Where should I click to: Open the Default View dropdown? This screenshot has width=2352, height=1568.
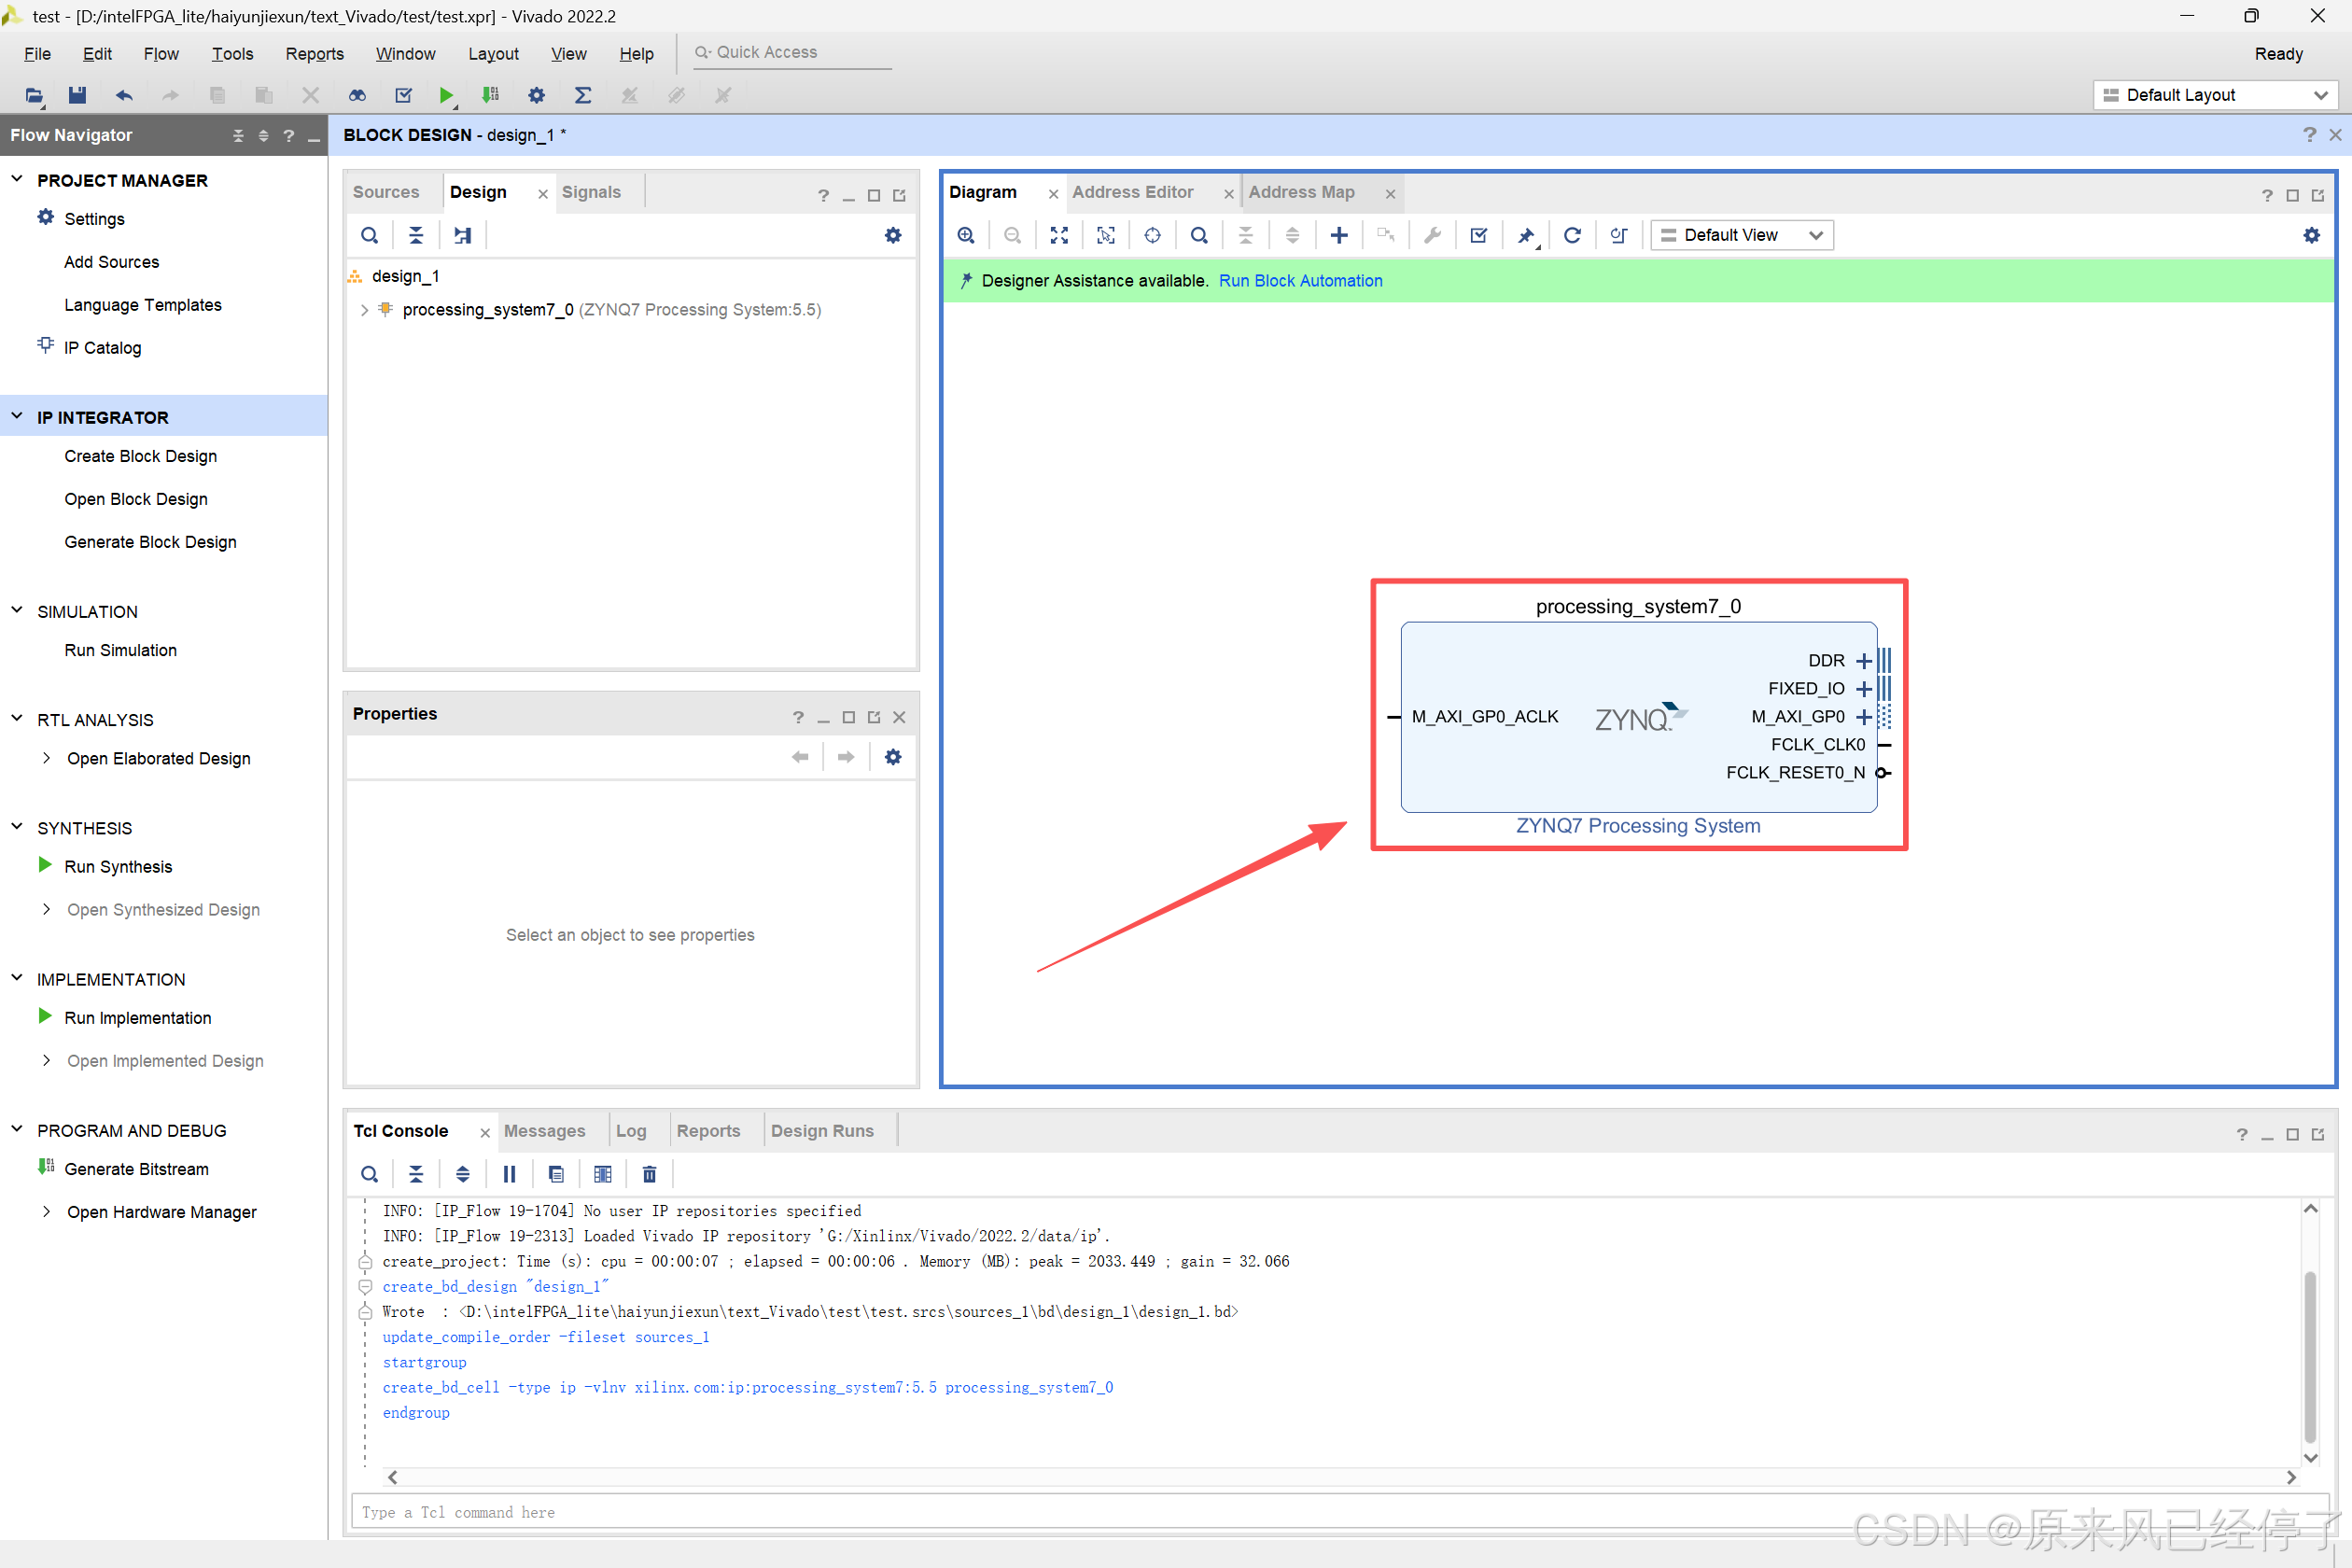1741,235
